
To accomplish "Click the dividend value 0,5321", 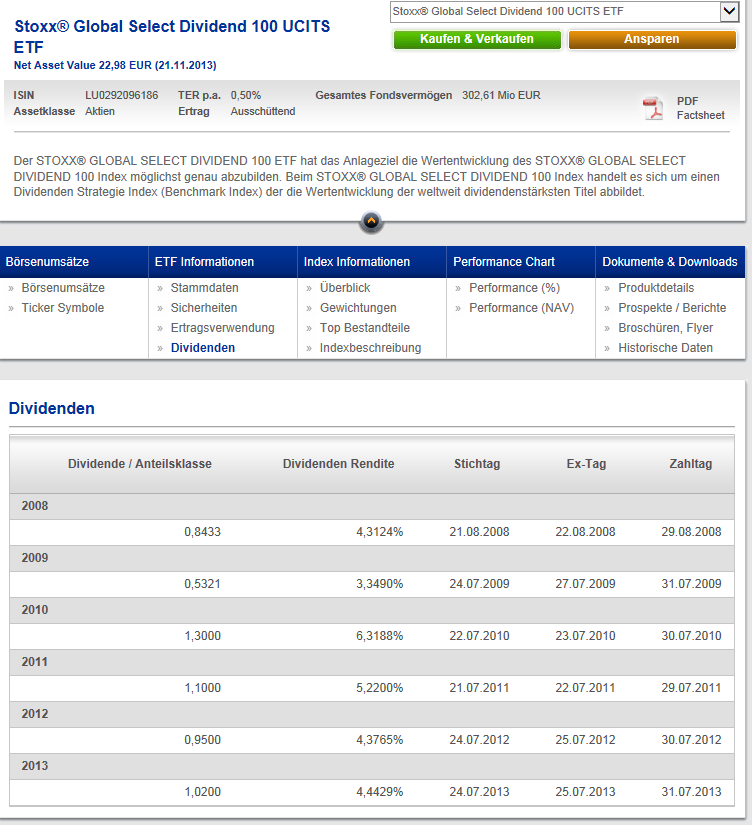I will click(x=203, y=584).
